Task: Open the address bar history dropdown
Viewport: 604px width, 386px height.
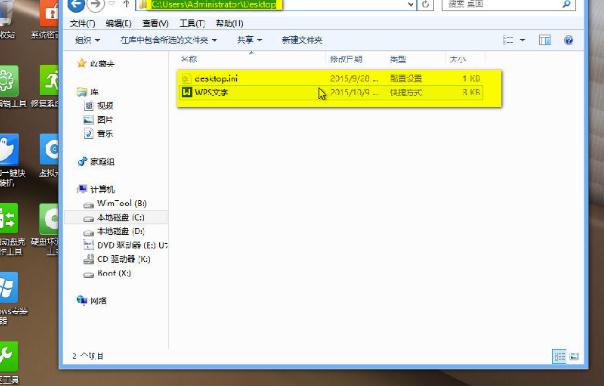Action: 411,4
